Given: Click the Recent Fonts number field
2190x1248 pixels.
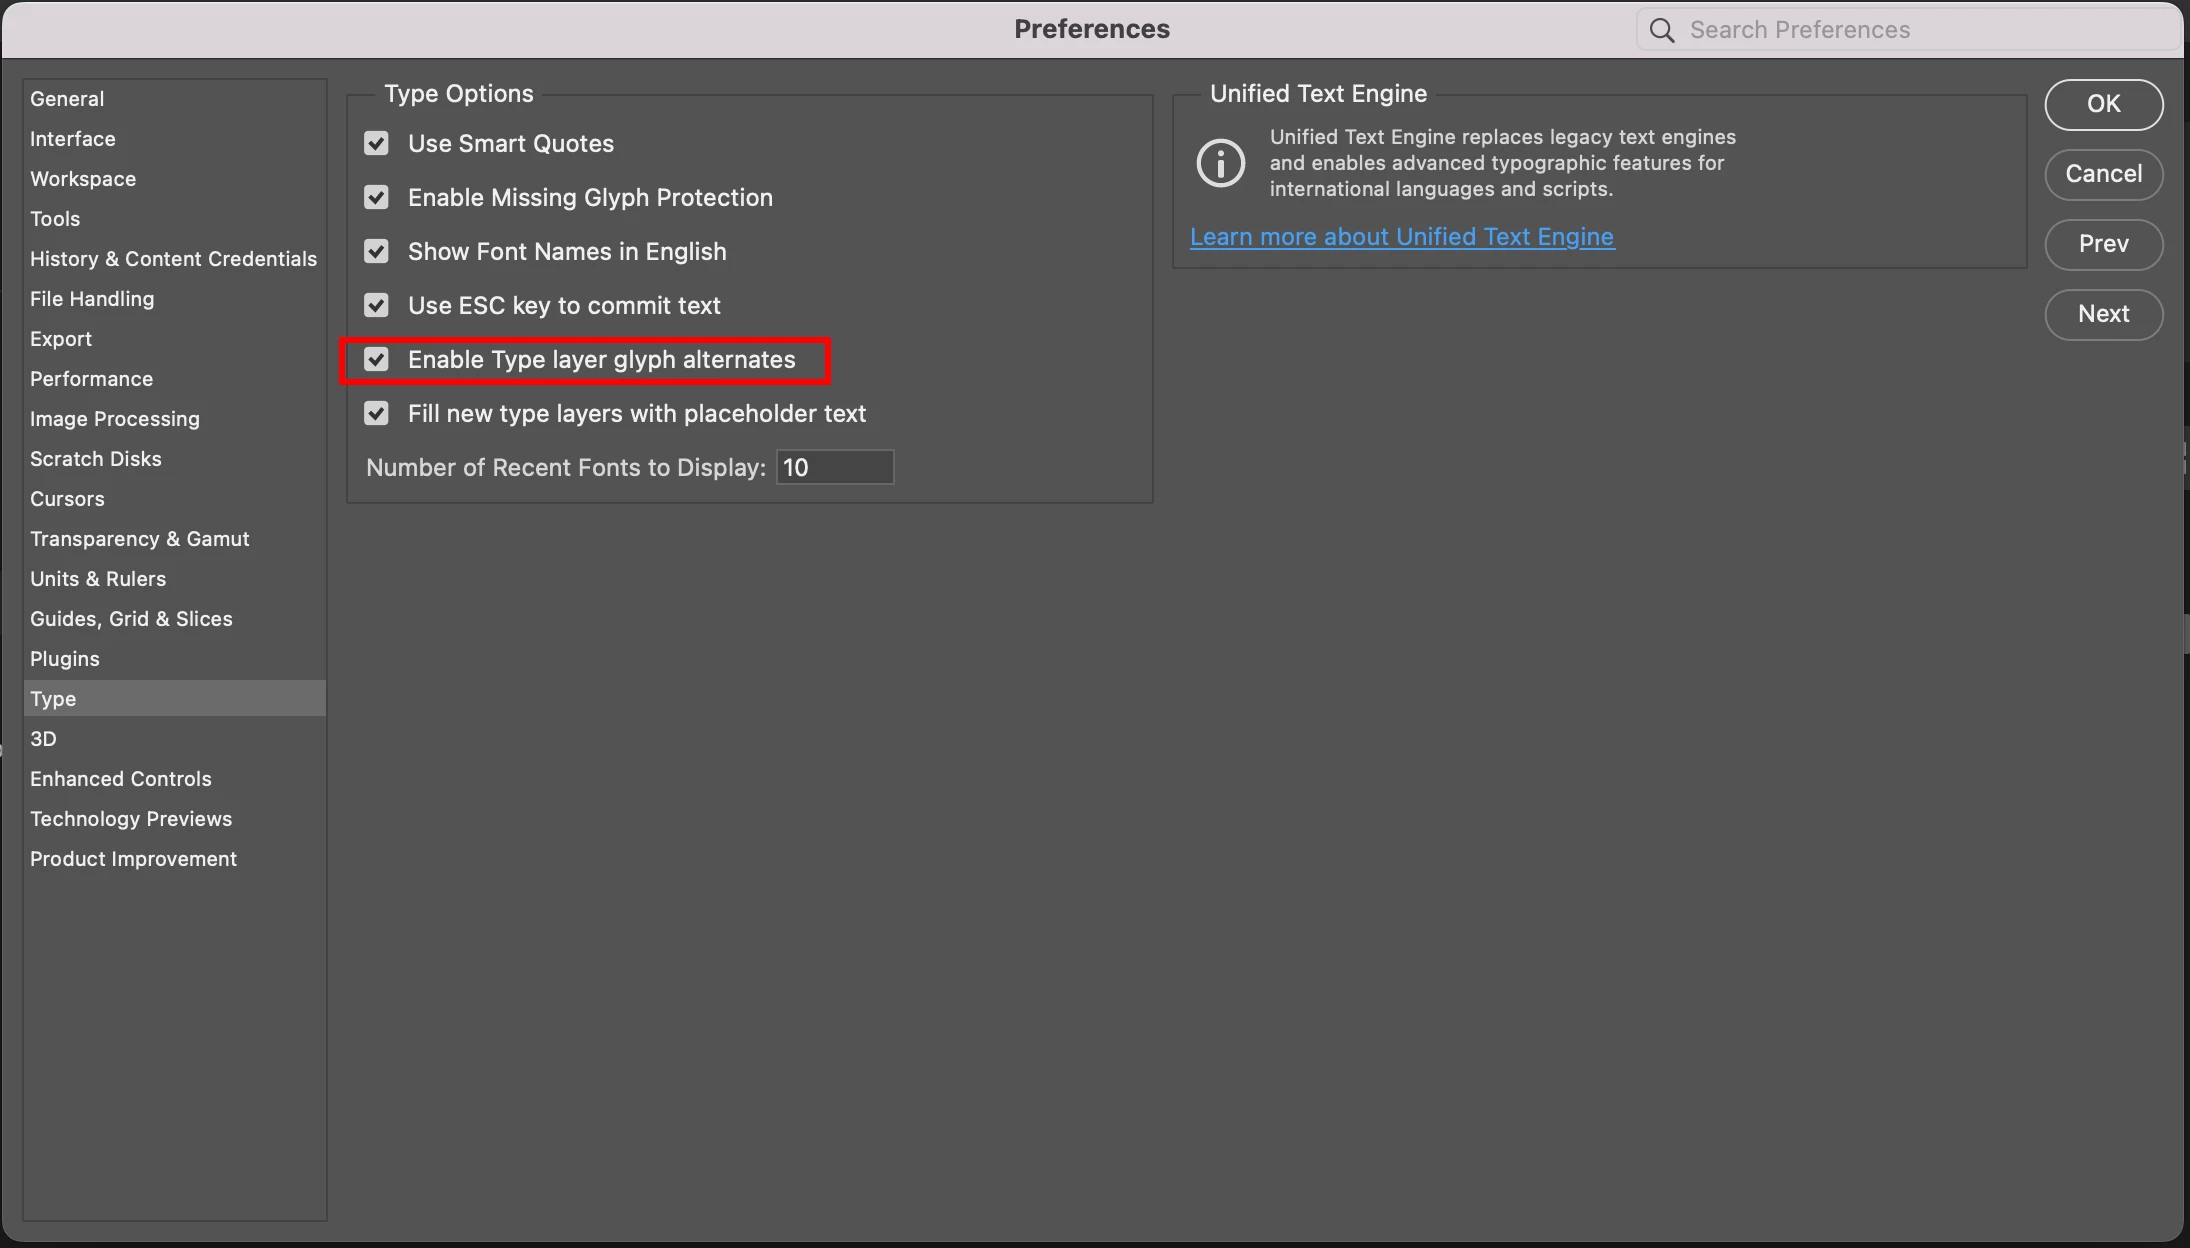Looking at the screenshot, I should tap(835, 468).
